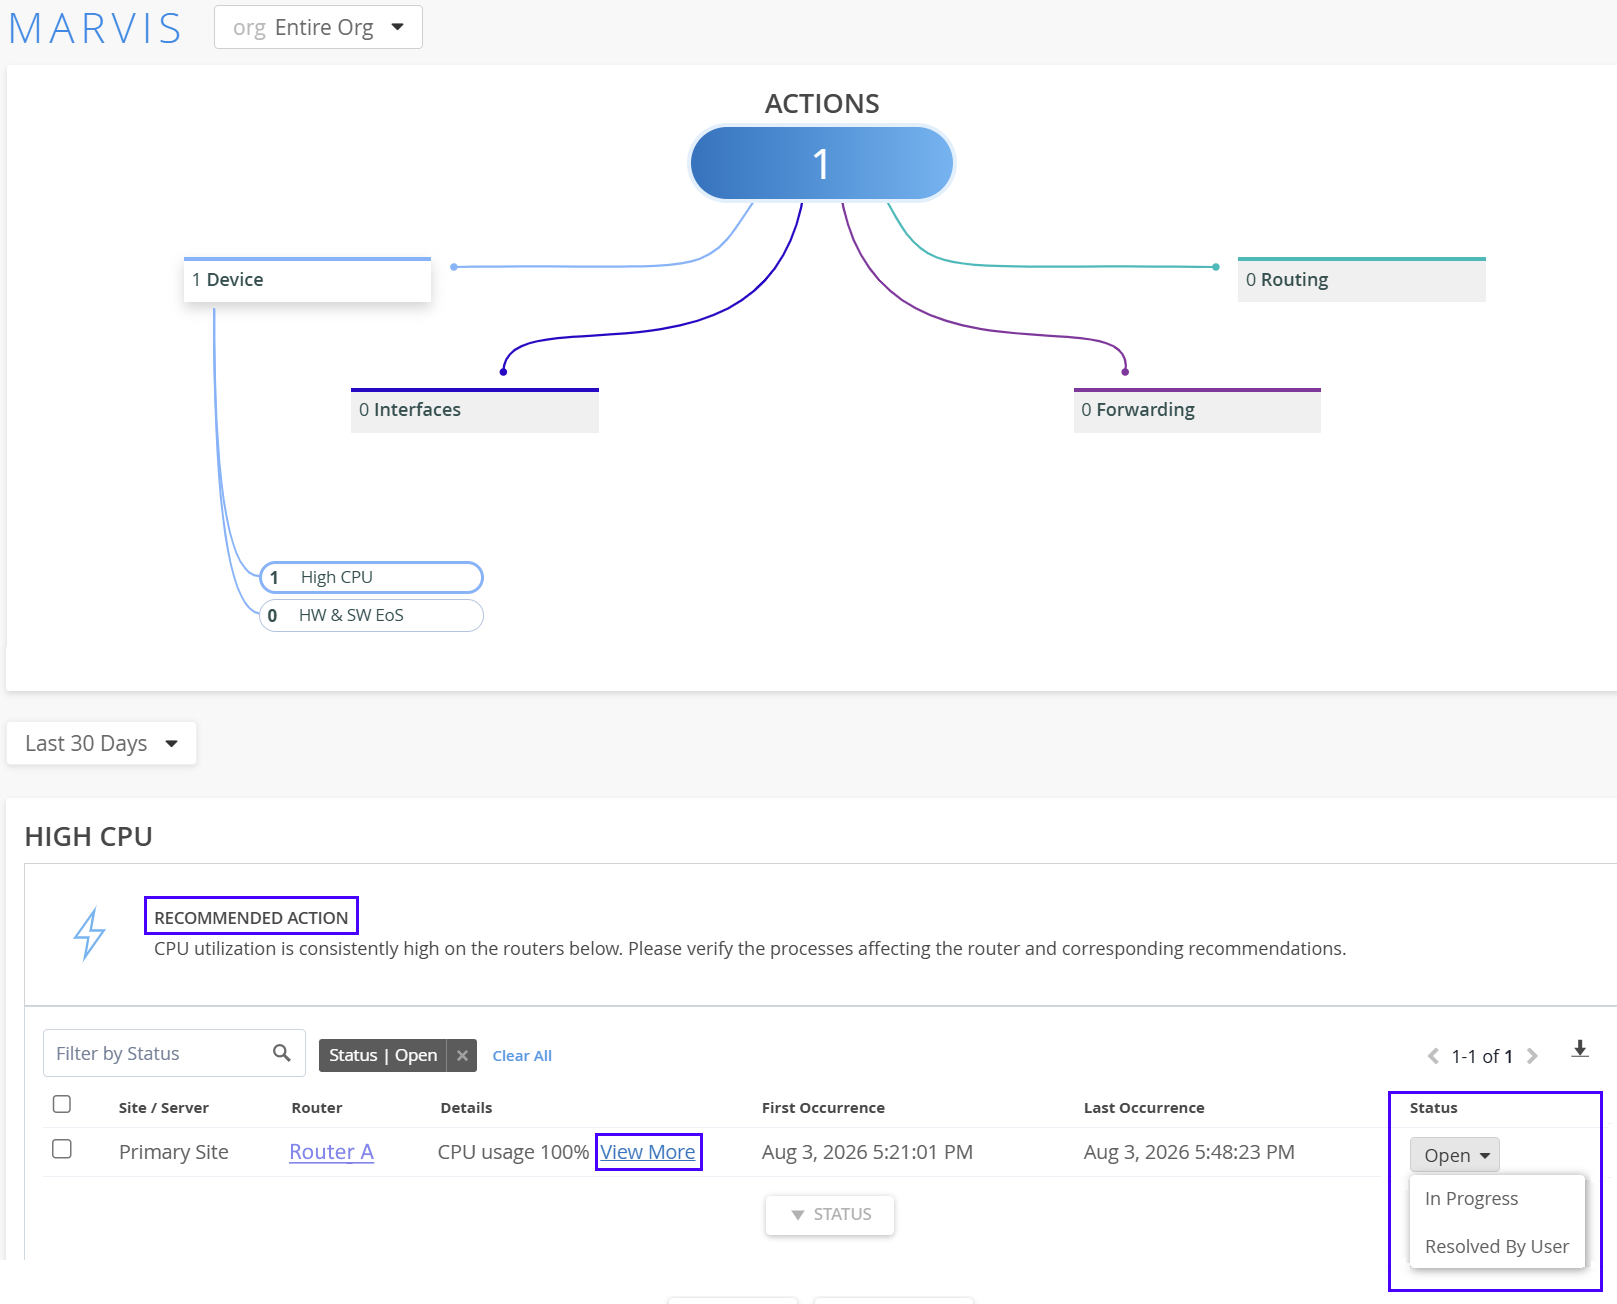Click the Status column header
Image resolution: width=1617 pixels, height=1304 pixels.
point(1433,1108)
